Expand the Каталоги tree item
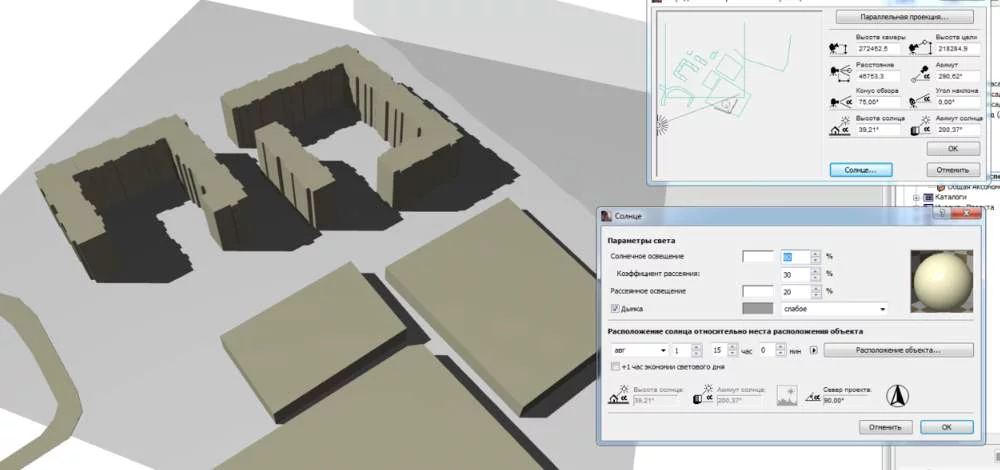This screenshot has height=470, width=1000. pyautogui.click(x=917, y=199)
